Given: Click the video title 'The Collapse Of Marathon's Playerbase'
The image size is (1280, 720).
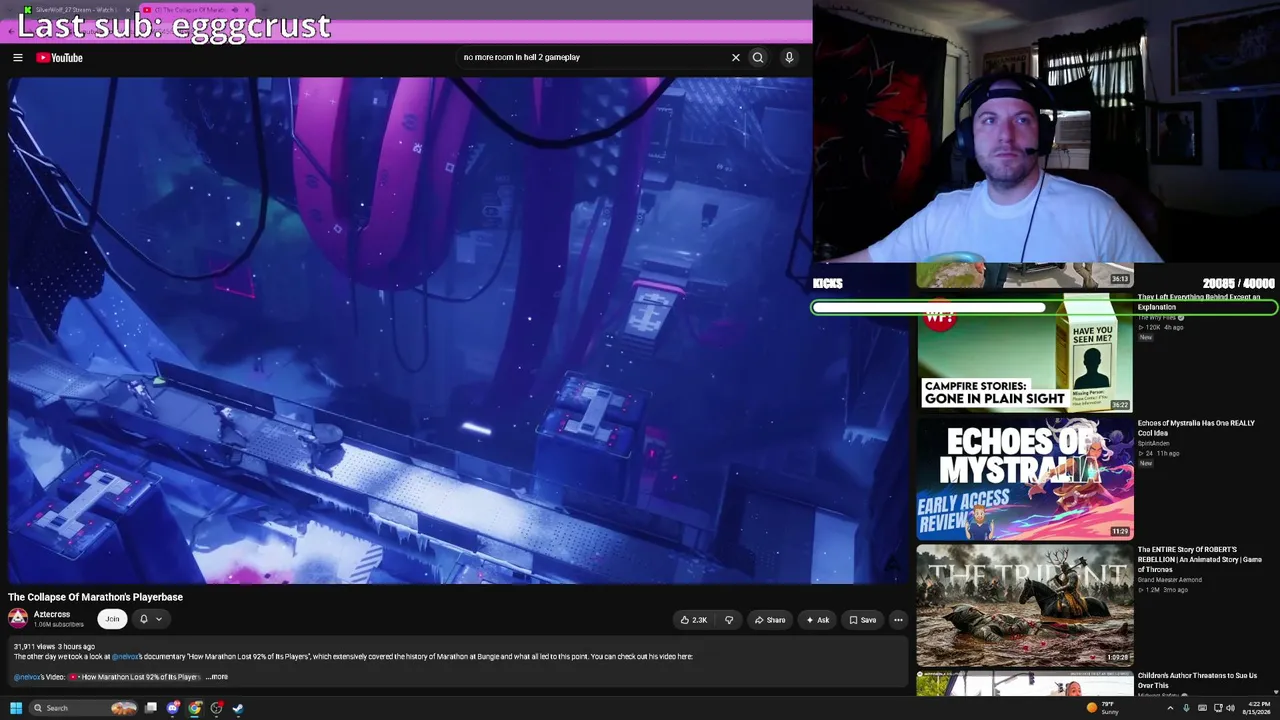Looking at the screenshot, I should tap(96, 597).
